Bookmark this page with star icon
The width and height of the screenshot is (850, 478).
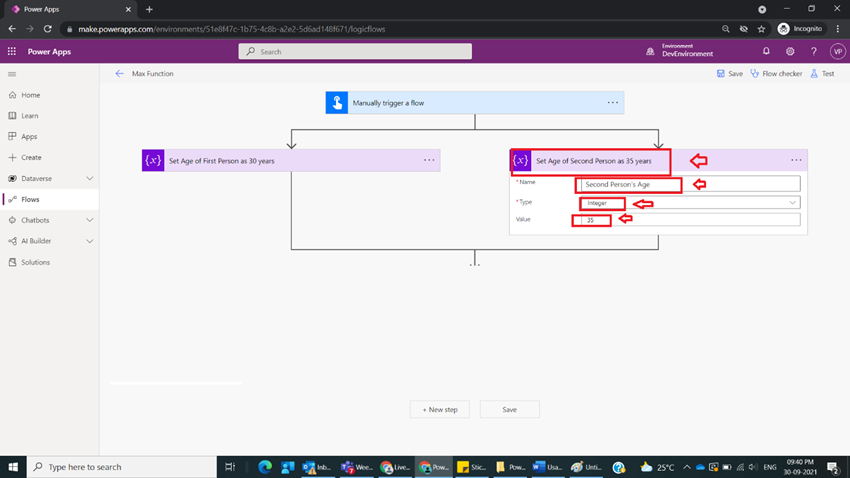click(x=761, y=29)
